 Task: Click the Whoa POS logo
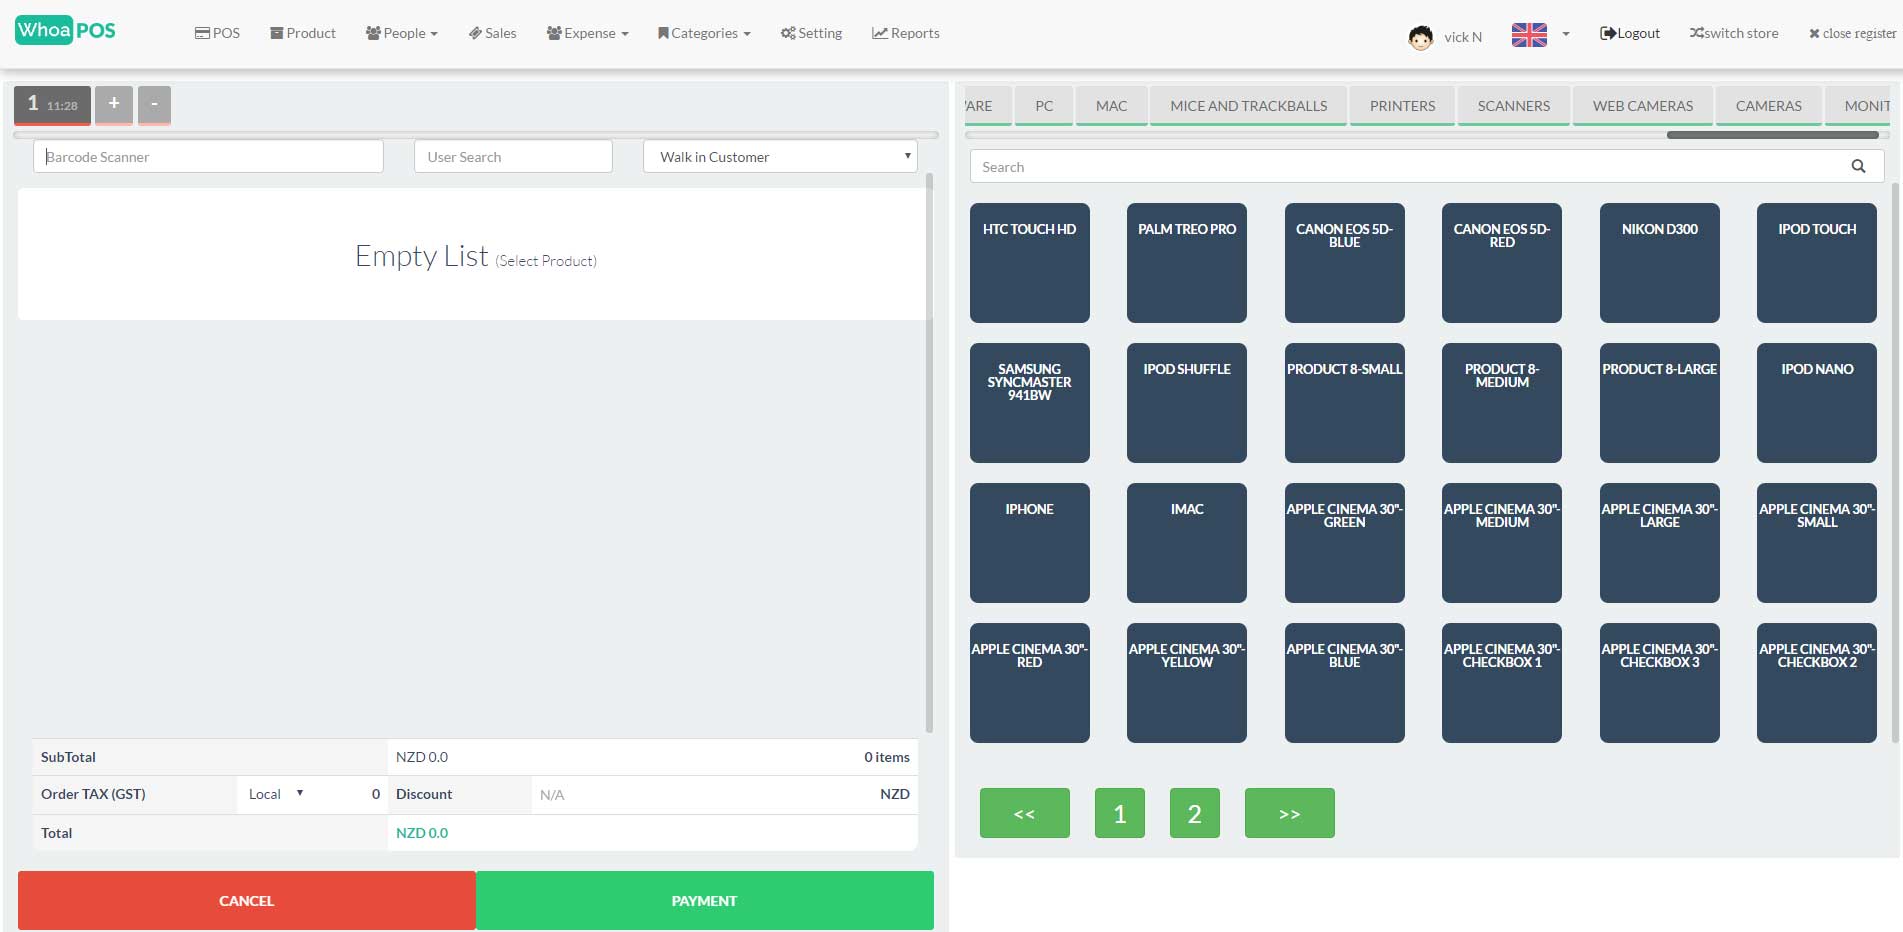coord(66,31)
